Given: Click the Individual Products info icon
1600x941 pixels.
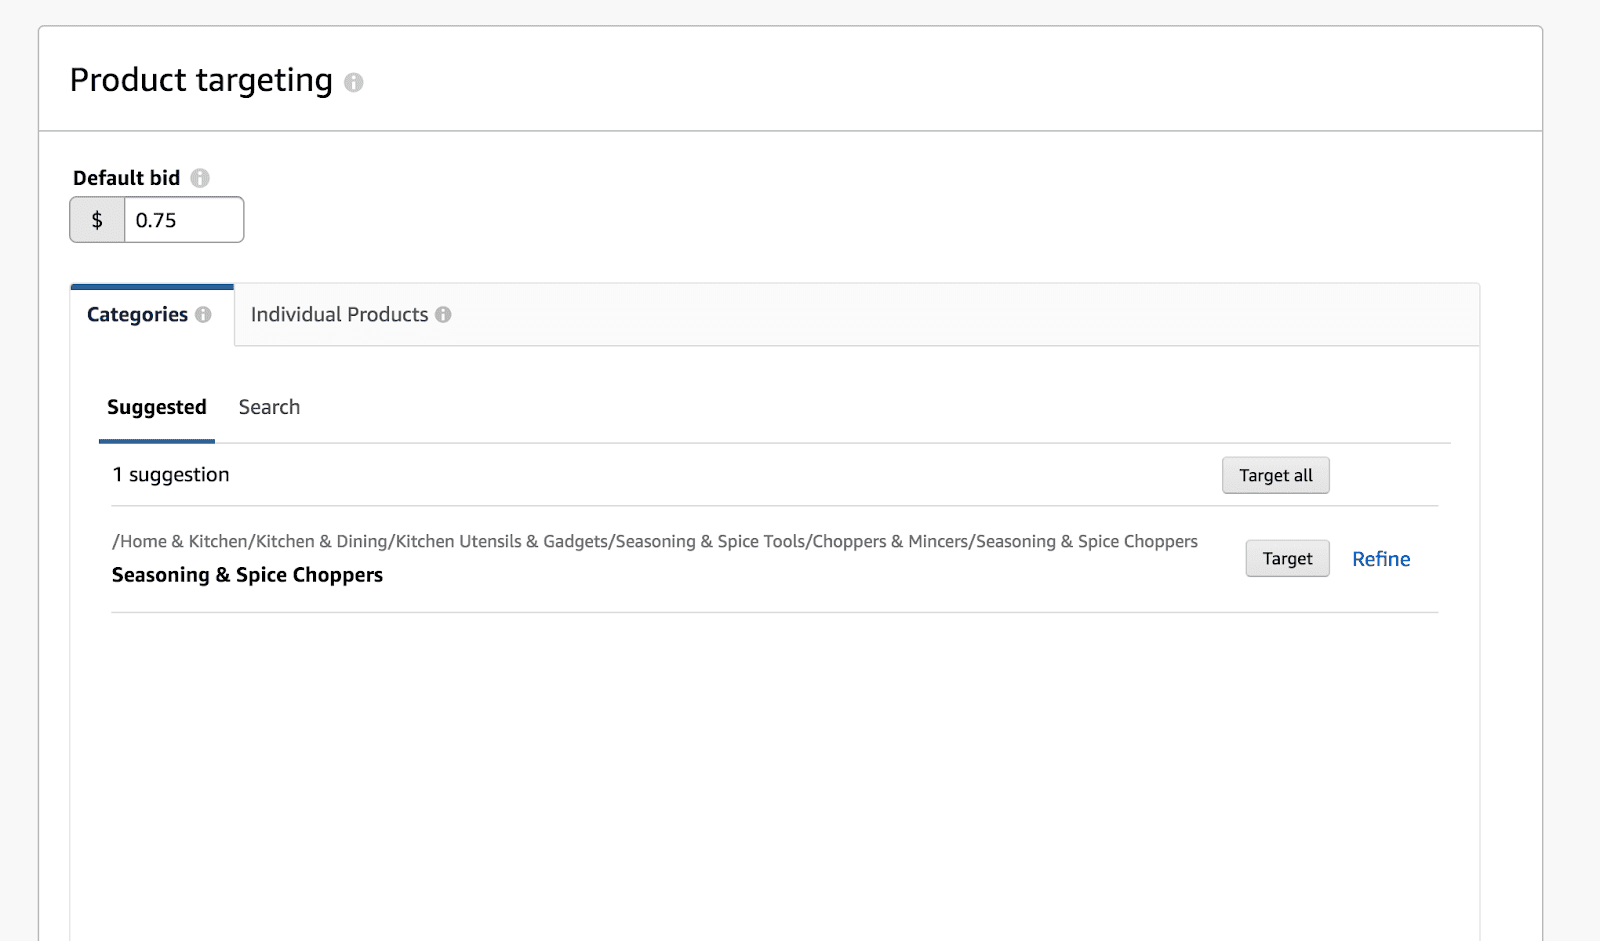Looking at the screenshot, I should pos(443,315).
